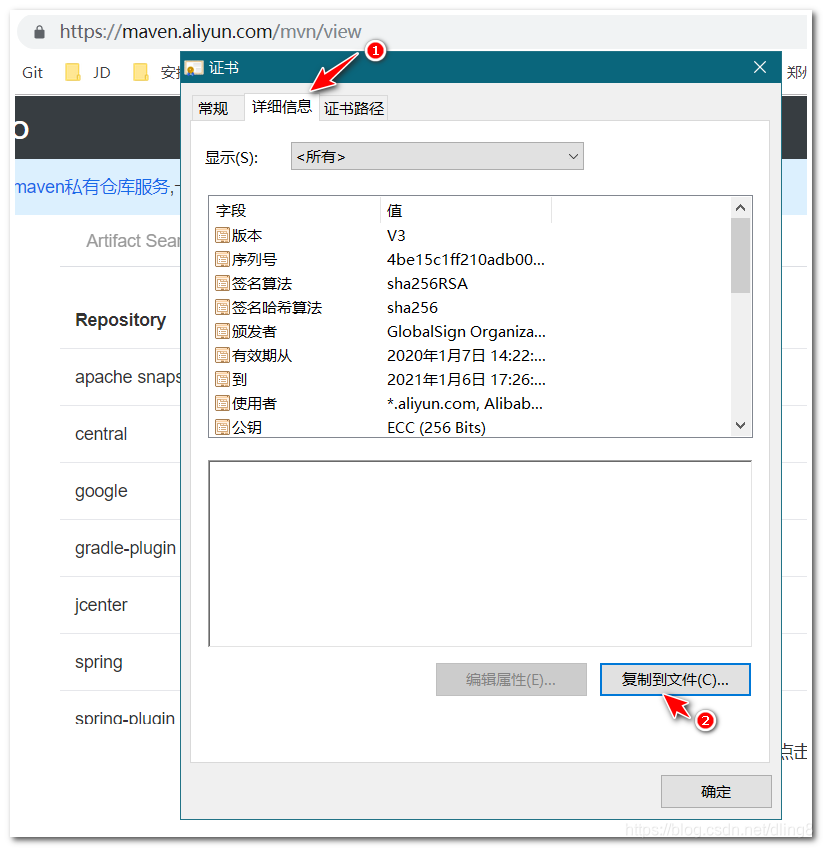Click the icon beside 签名算法 field
This screenshot has height=848, width=823.
[x=222, y=283]
